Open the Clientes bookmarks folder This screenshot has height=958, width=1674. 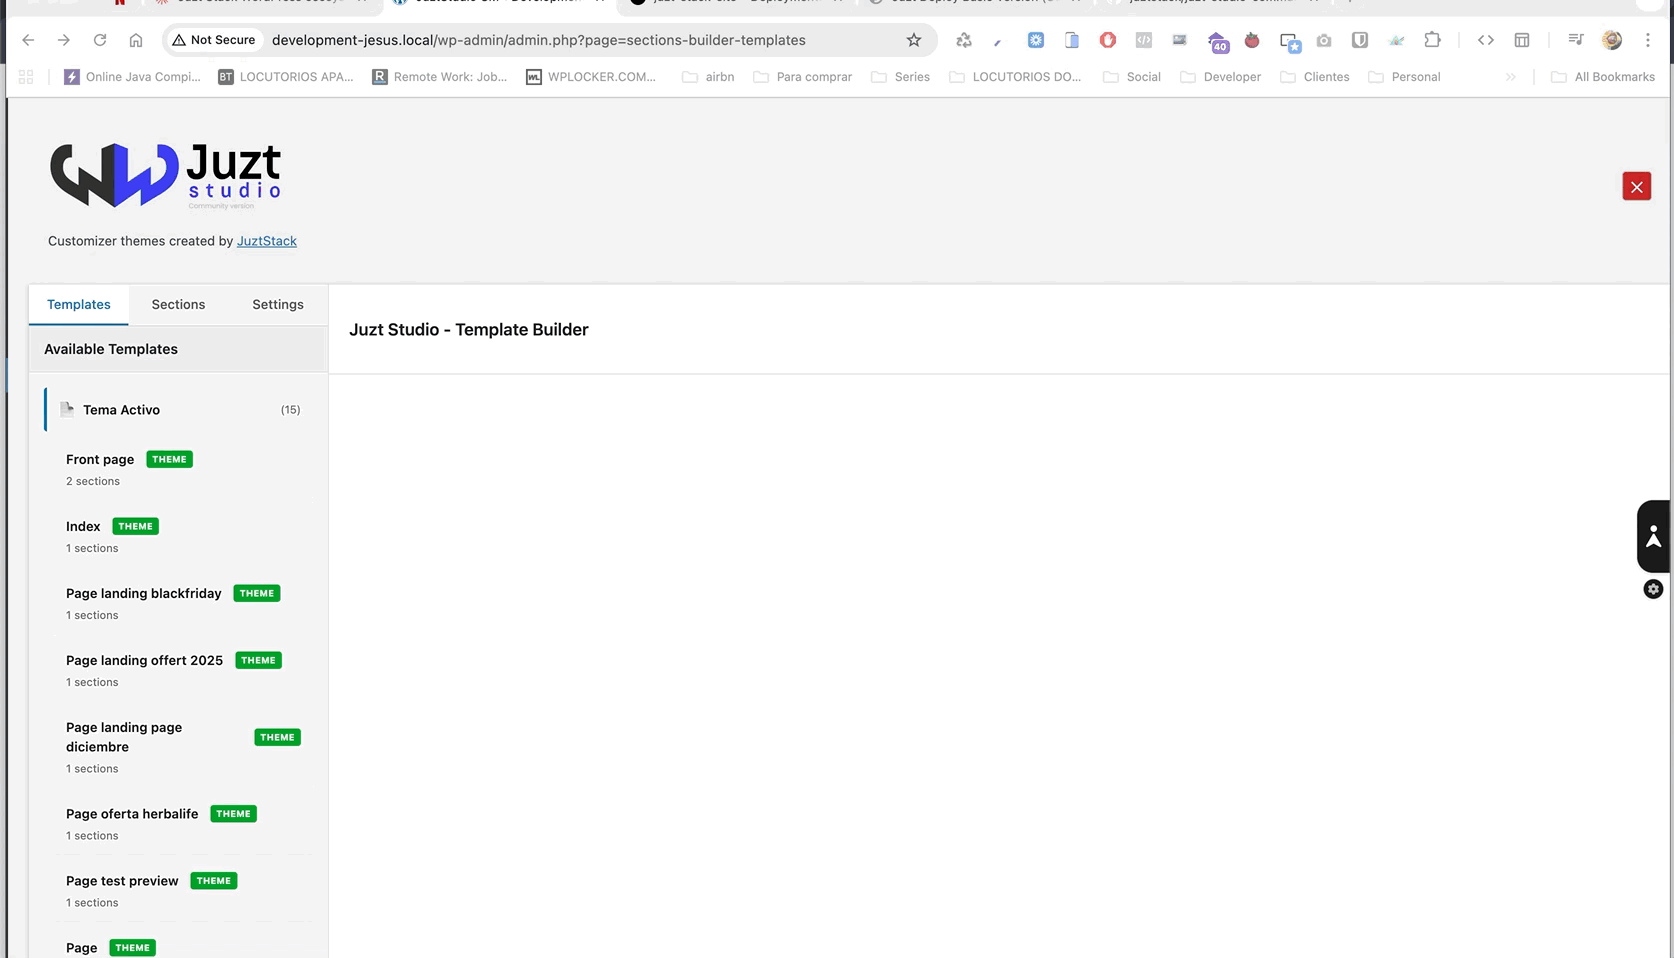(x=1314, y=77)
